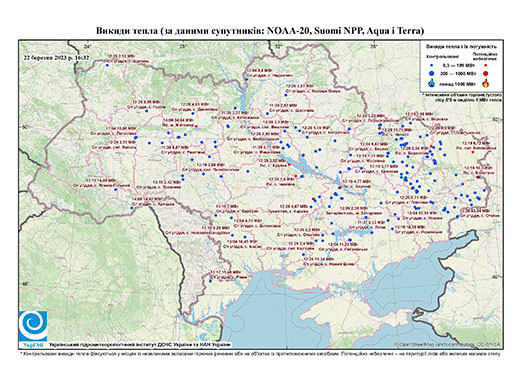Click the small red dot in legend
Screen dimensions: 520x368
tap(486, 66)
